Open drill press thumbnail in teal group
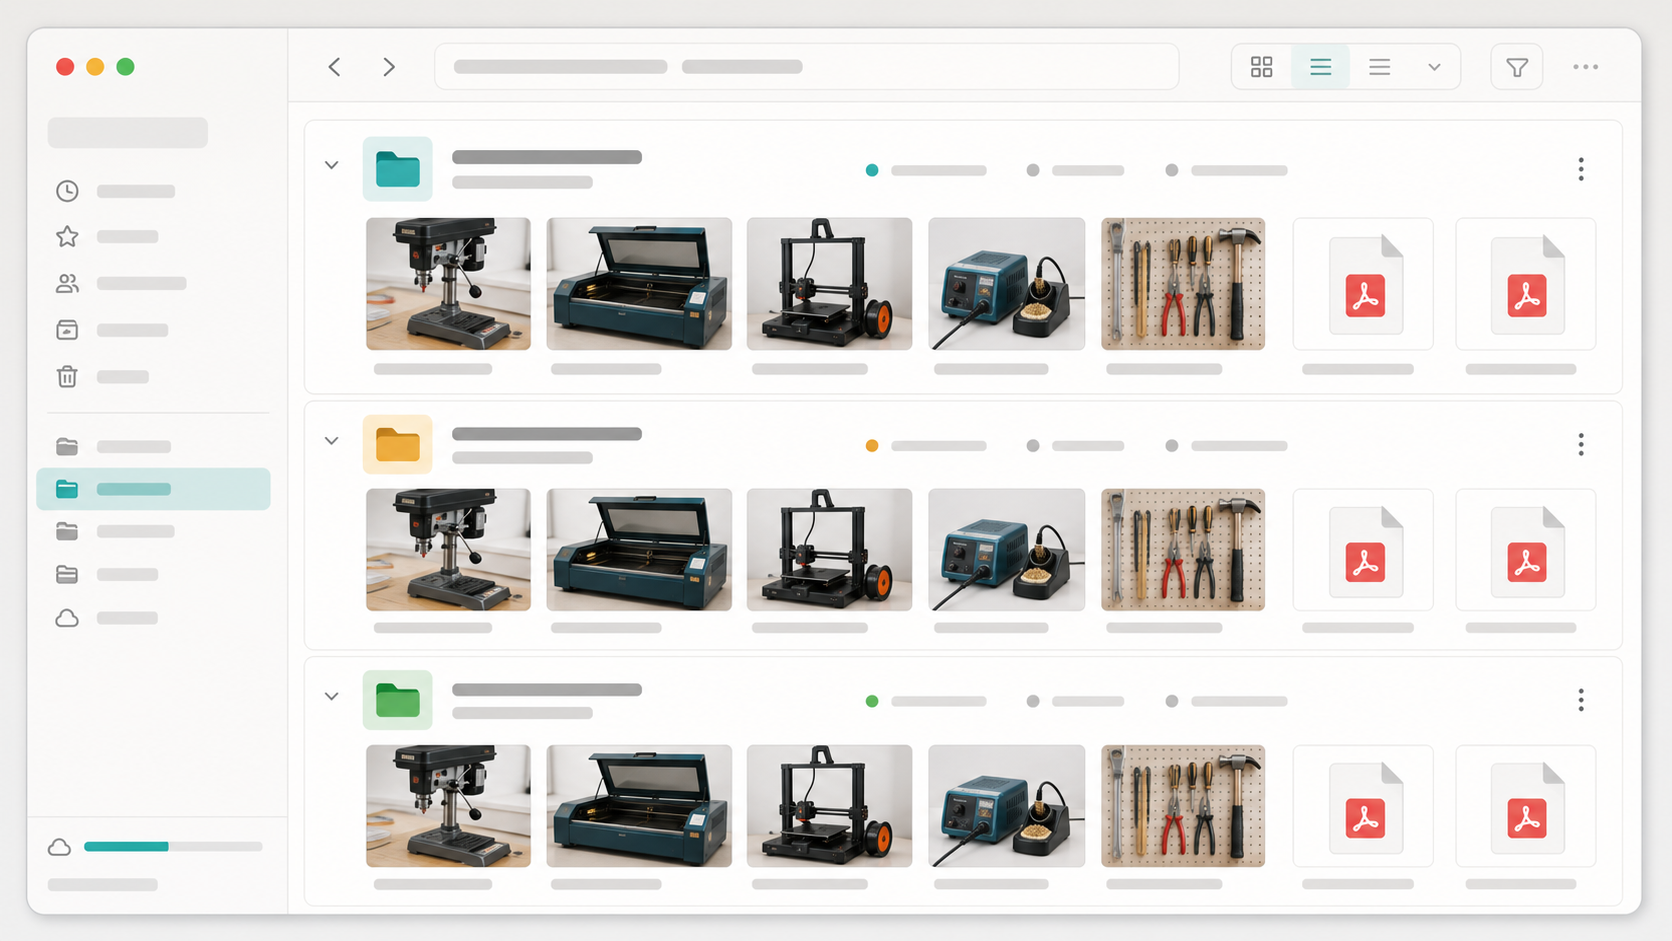Image resolution: width=1672 pixels, height=941 pixels. [x=448, y=284]
